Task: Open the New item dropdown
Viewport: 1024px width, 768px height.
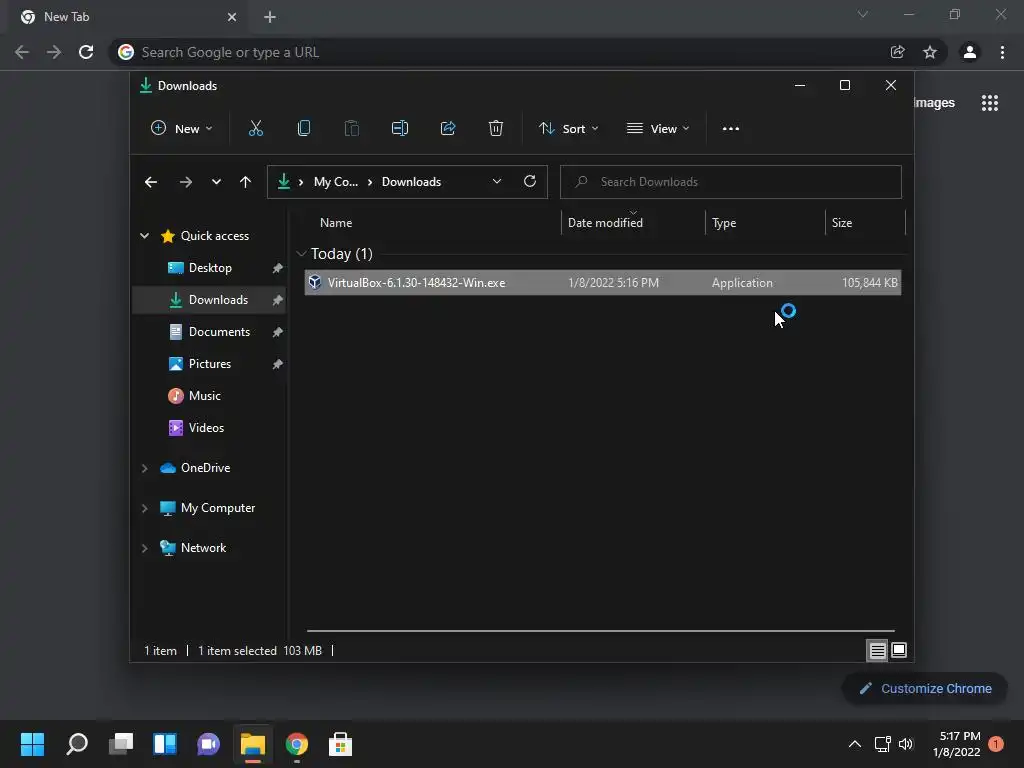Action: click(x=181, y=129)
